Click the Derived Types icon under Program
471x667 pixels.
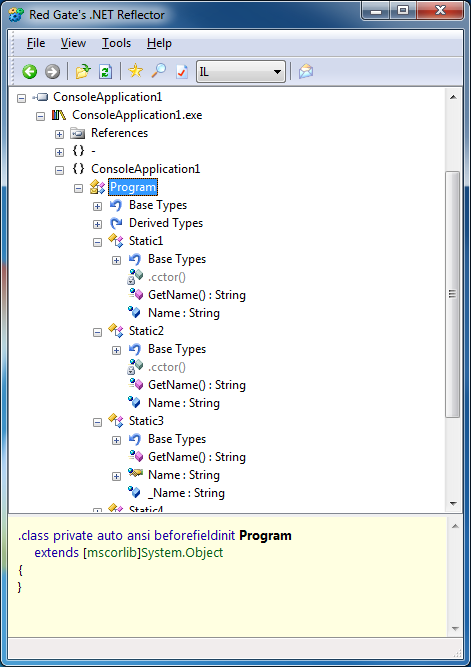coord(116,223)
